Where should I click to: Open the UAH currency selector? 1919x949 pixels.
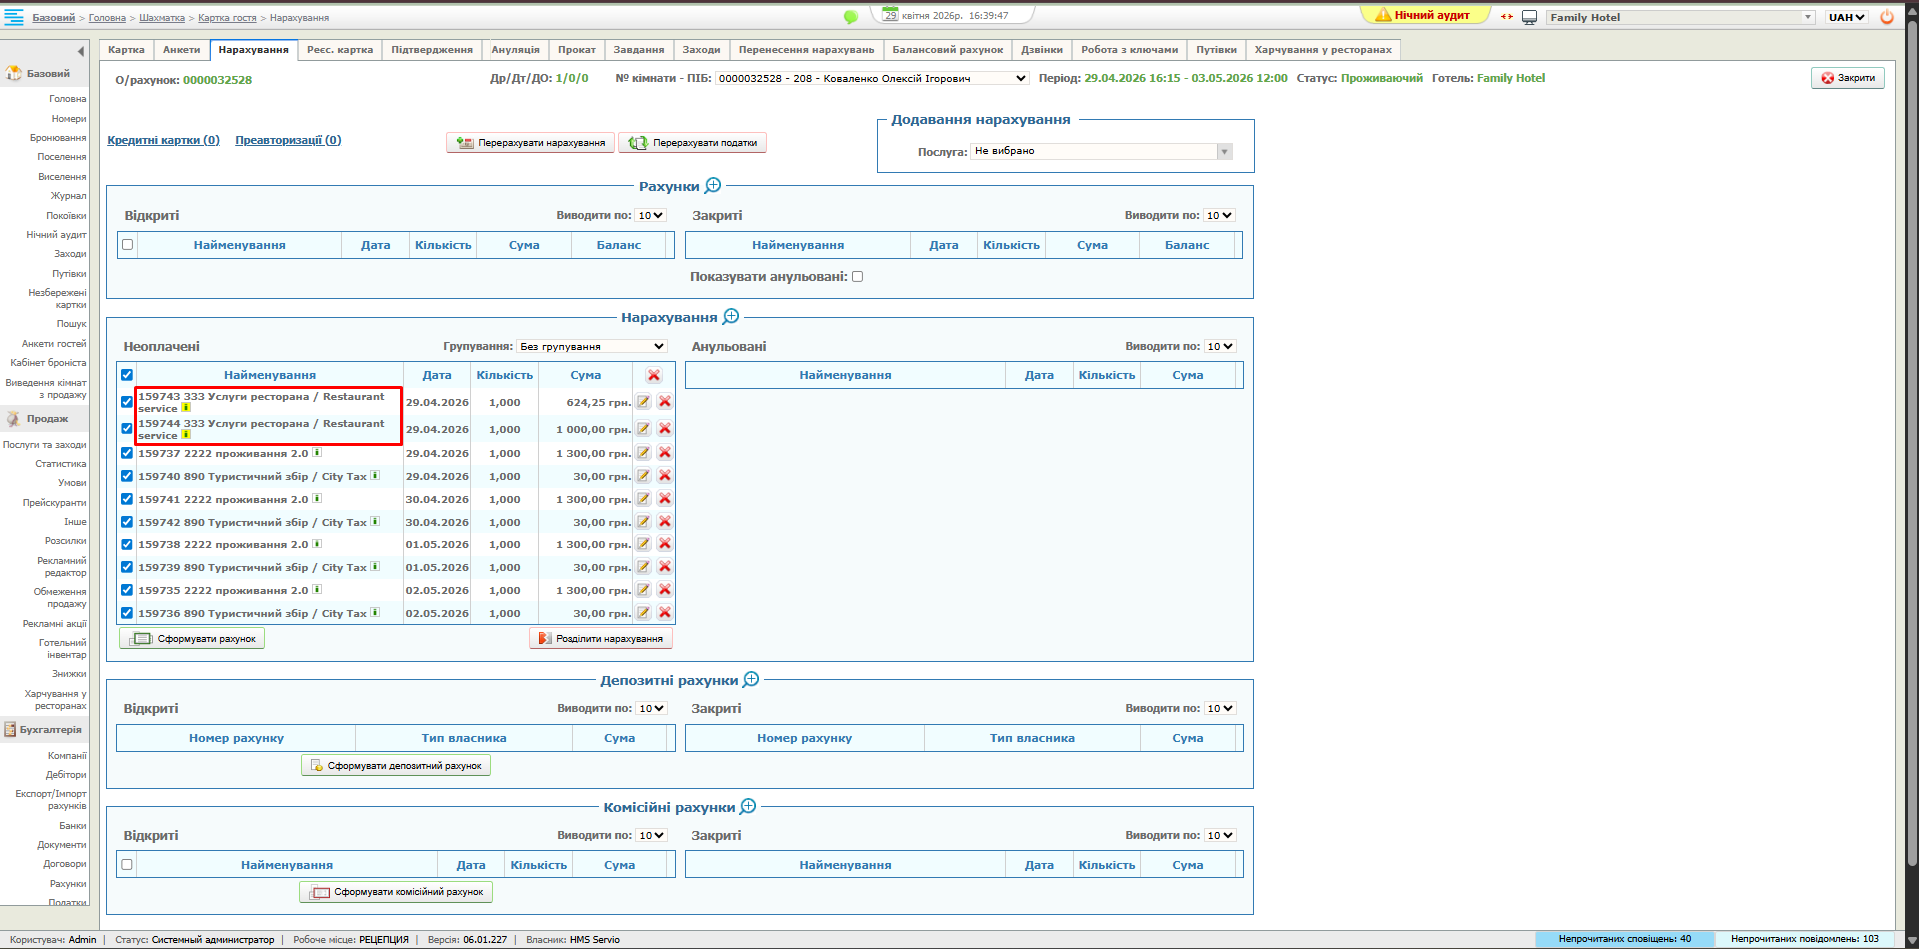pos(1846,17)
